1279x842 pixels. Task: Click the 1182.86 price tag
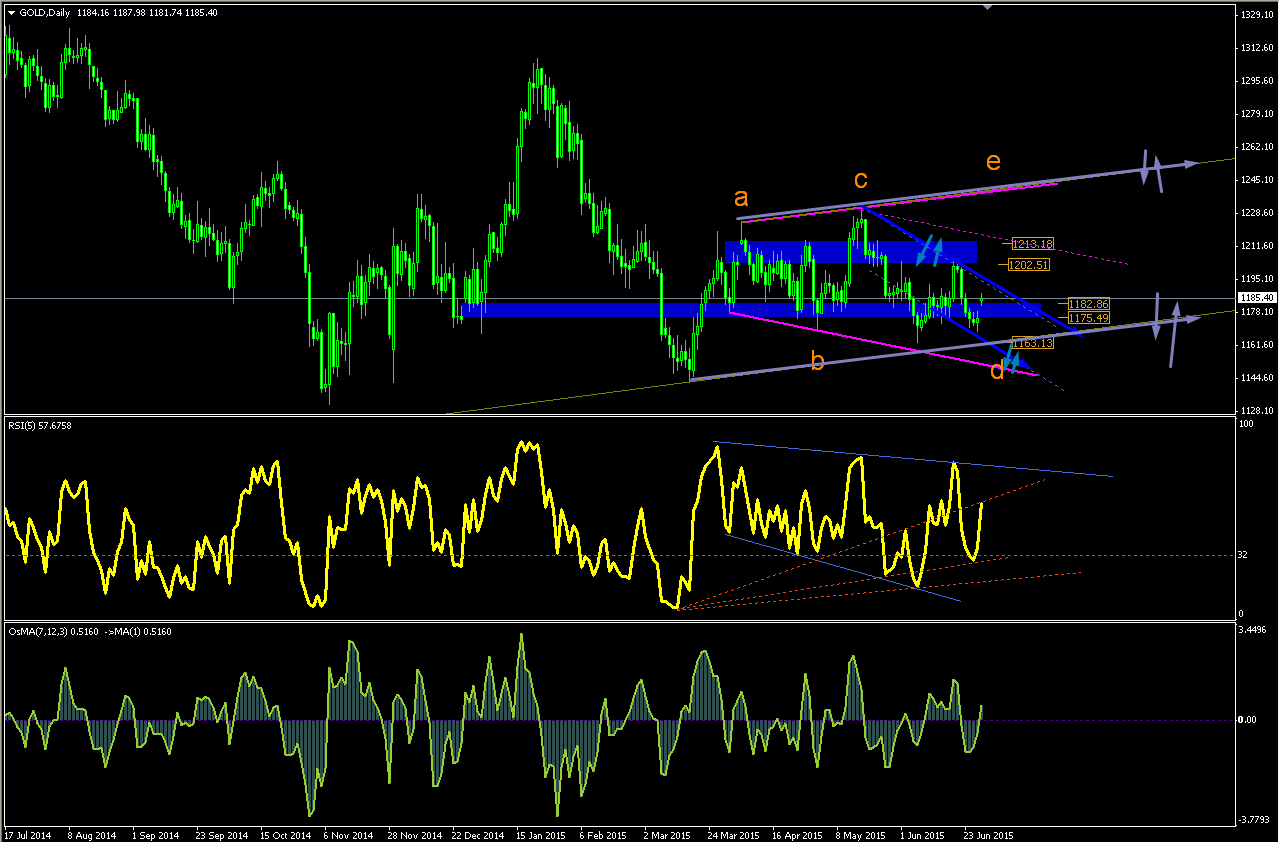[x=1087, y=303]
